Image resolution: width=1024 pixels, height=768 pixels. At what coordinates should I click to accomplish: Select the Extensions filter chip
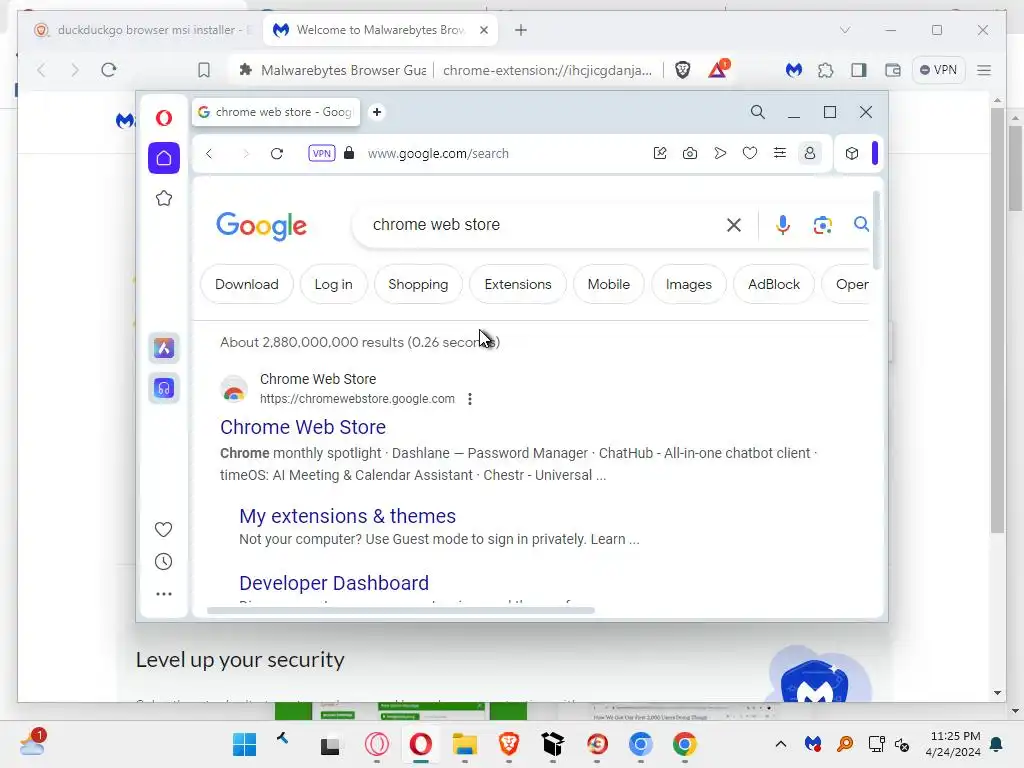518,285
